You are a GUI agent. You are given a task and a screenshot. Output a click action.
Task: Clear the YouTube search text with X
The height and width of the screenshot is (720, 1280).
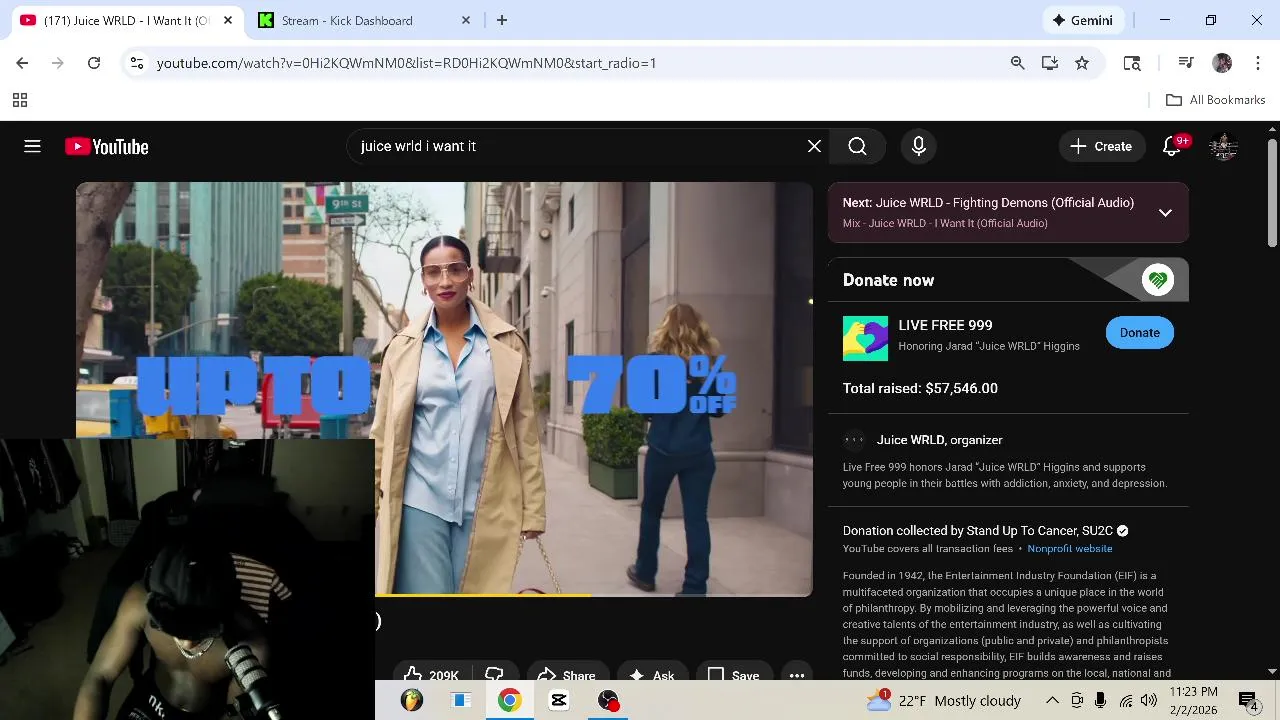[x=814, y=147]
